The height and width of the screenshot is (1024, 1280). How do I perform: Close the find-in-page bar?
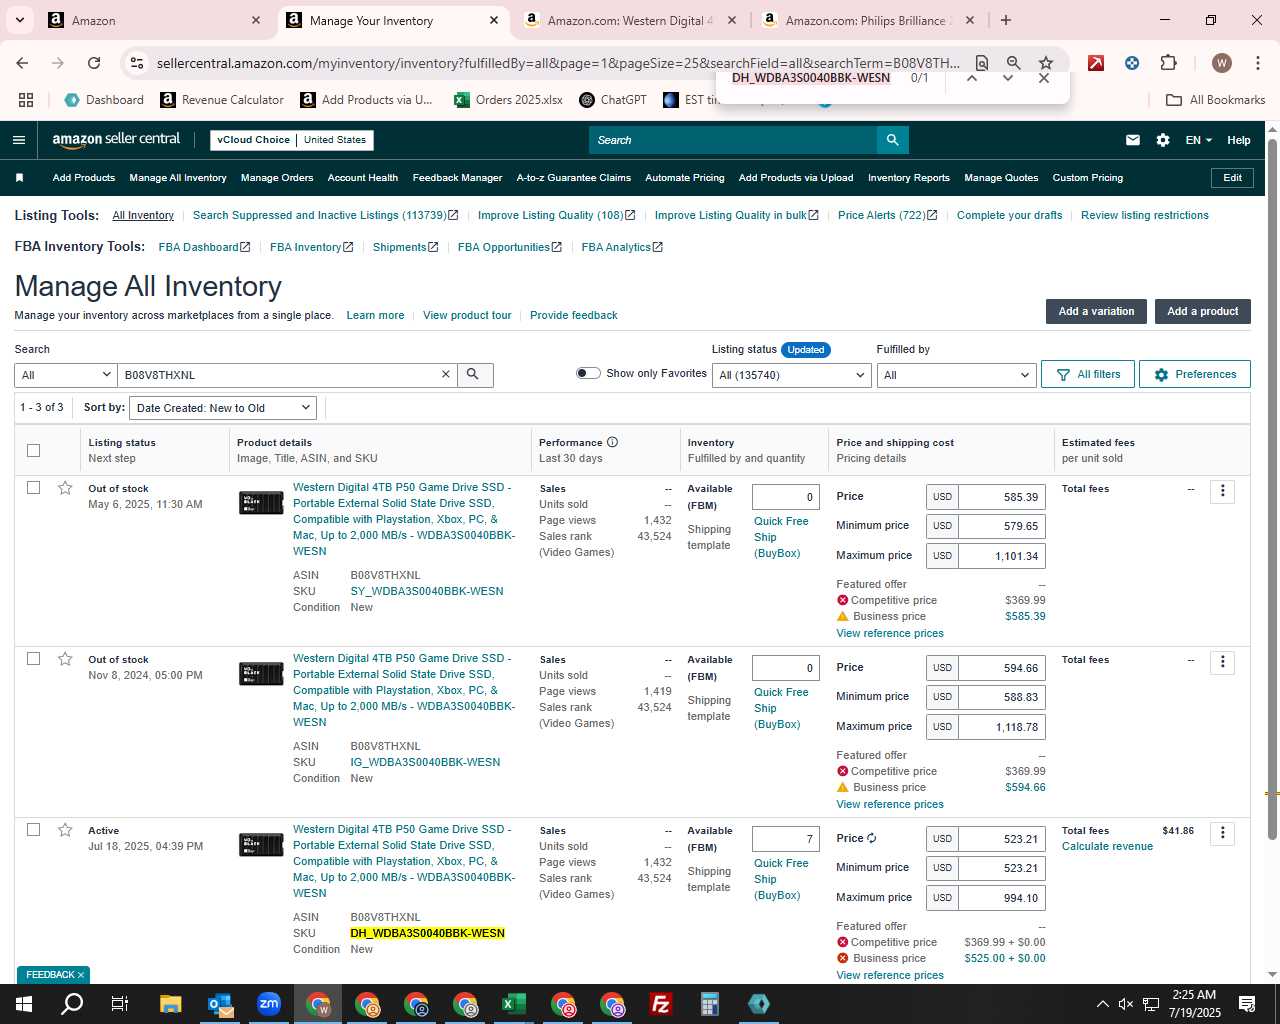1044,78
